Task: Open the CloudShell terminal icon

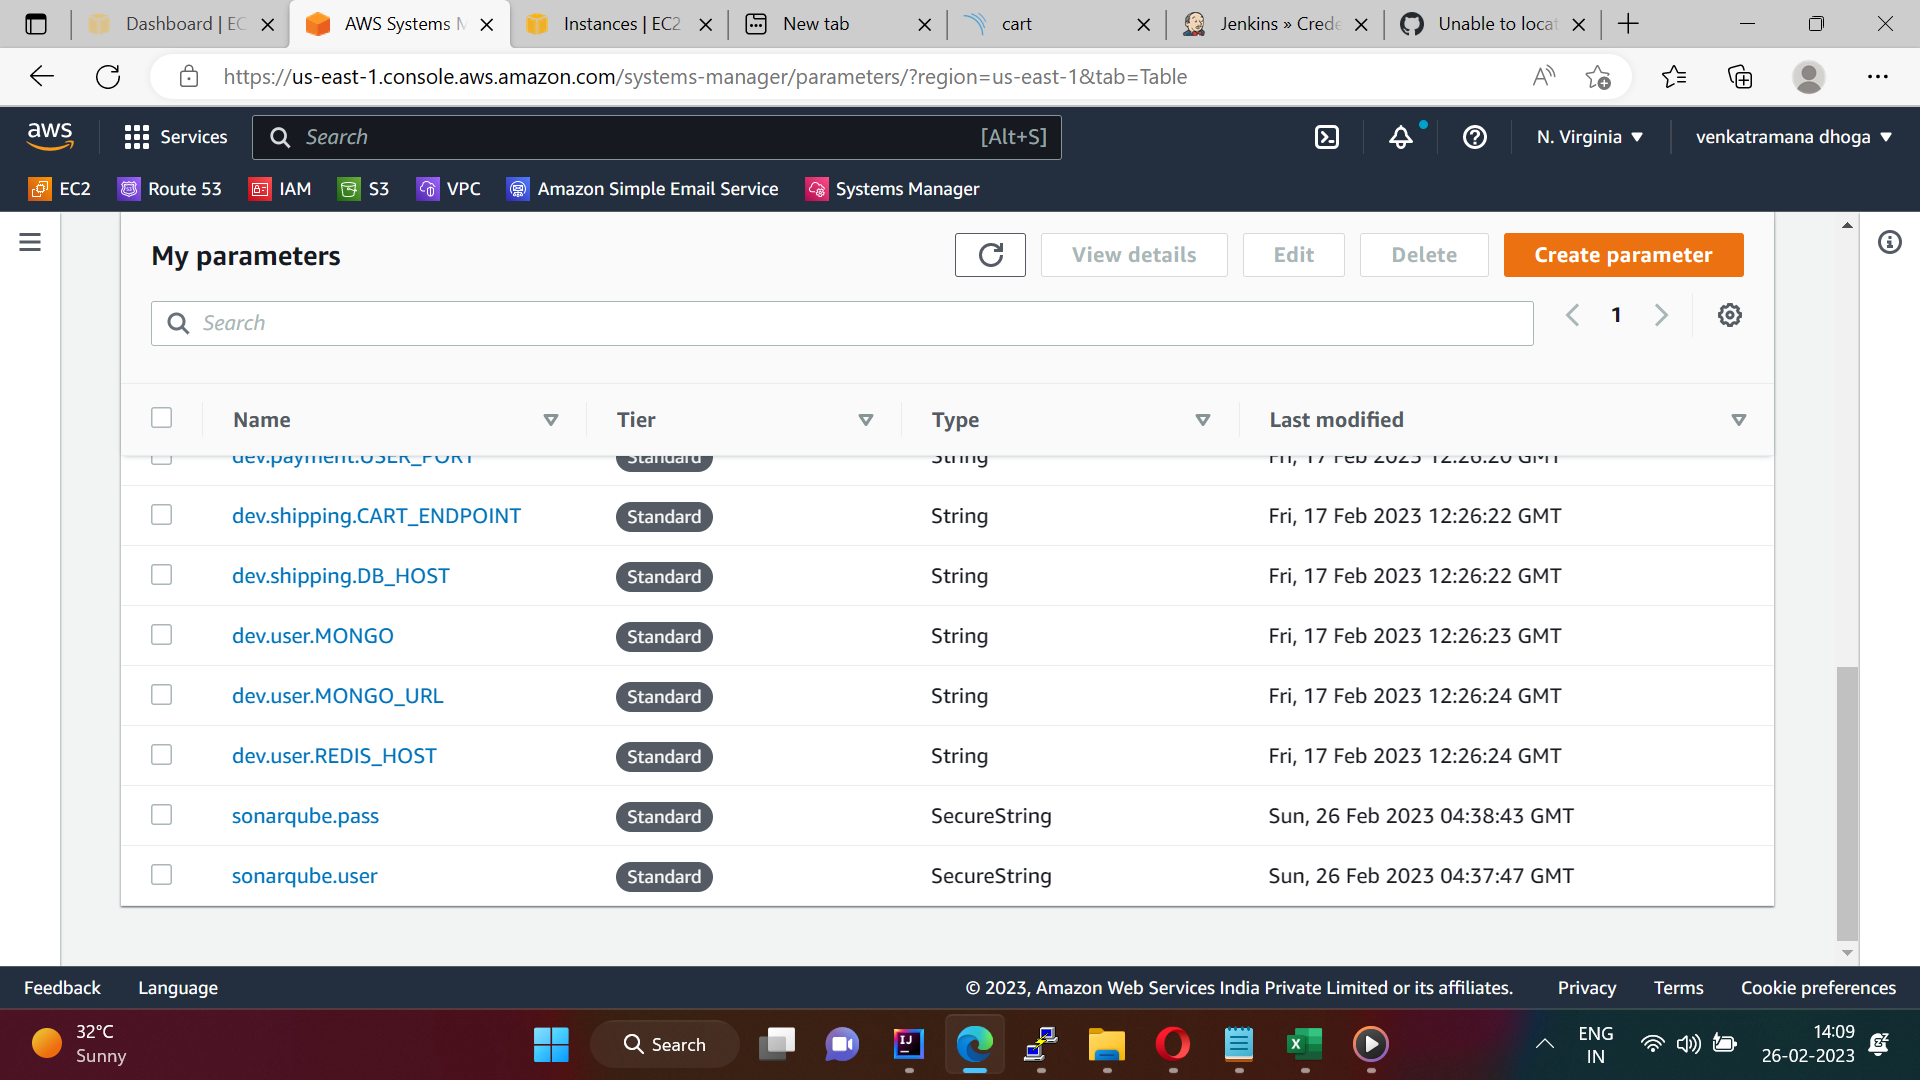Action: pyautogui.click(x=1326, y=137)
